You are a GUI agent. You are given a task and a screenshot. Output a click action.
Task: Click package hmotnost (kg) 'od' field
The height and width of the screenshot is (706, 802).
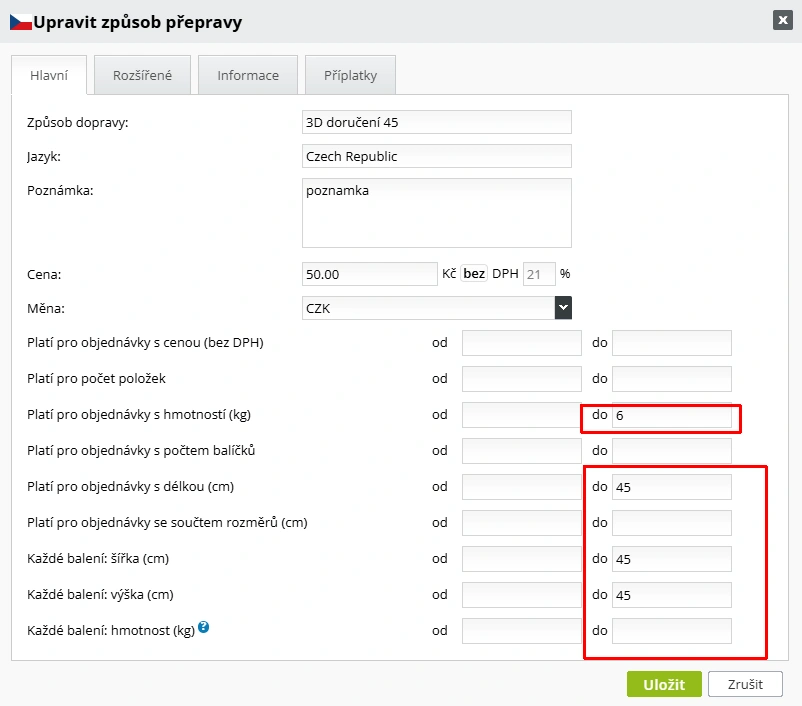point(522,631)
